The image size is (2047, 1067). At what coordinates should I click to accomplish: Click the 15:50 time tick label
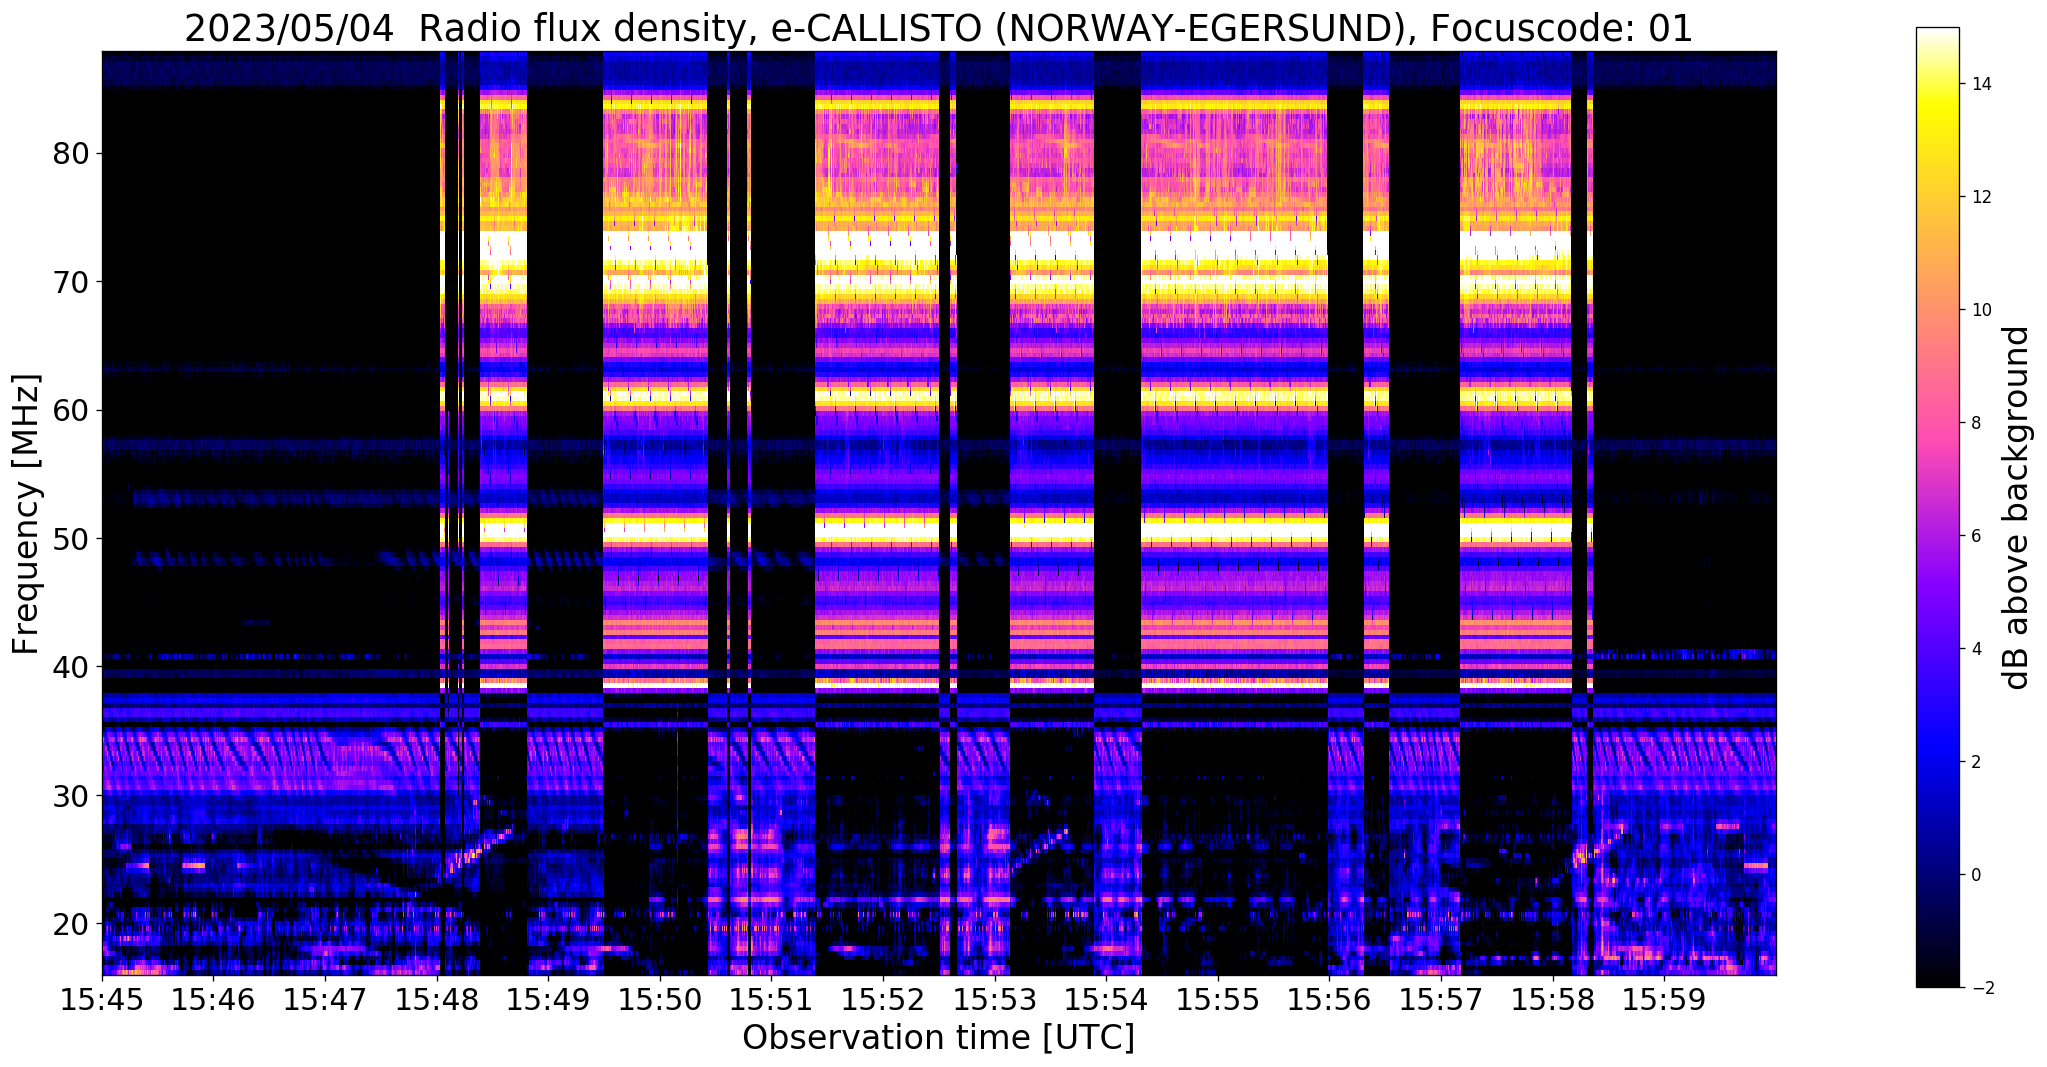[660, 998]
